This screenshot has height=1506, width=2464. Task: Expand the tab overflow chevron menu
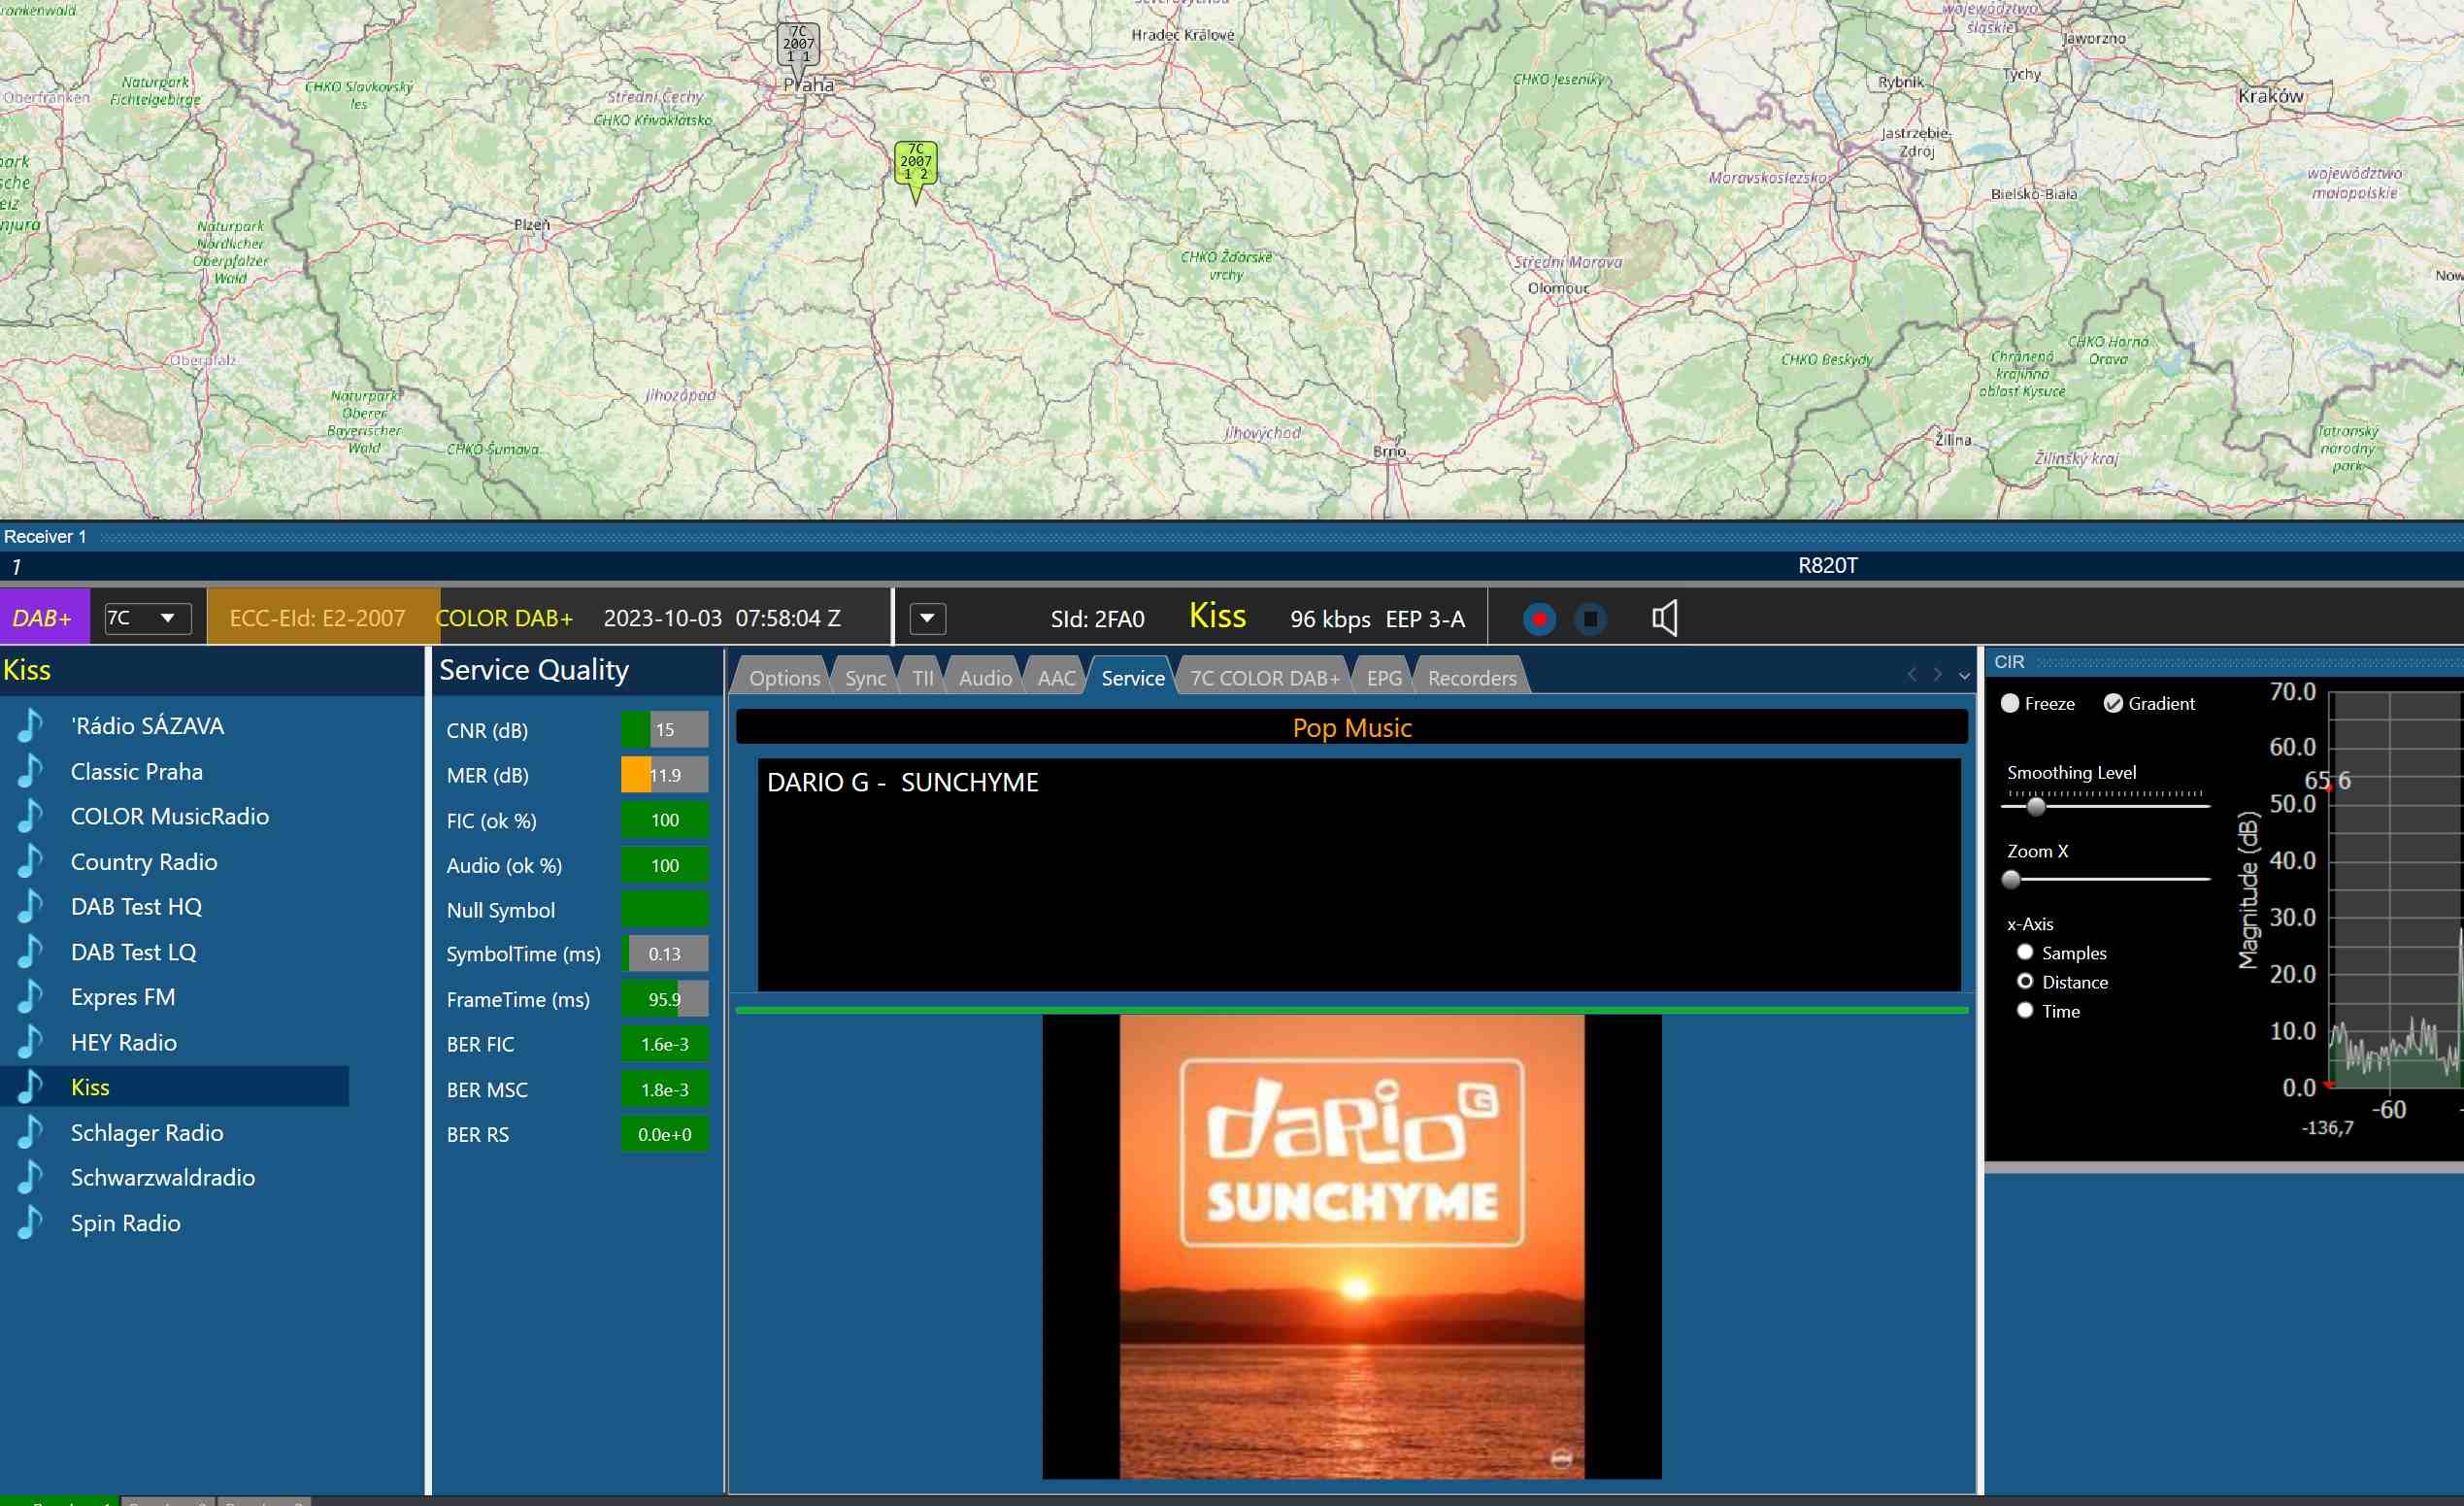pyautogui.click(x=1964, y=676)
